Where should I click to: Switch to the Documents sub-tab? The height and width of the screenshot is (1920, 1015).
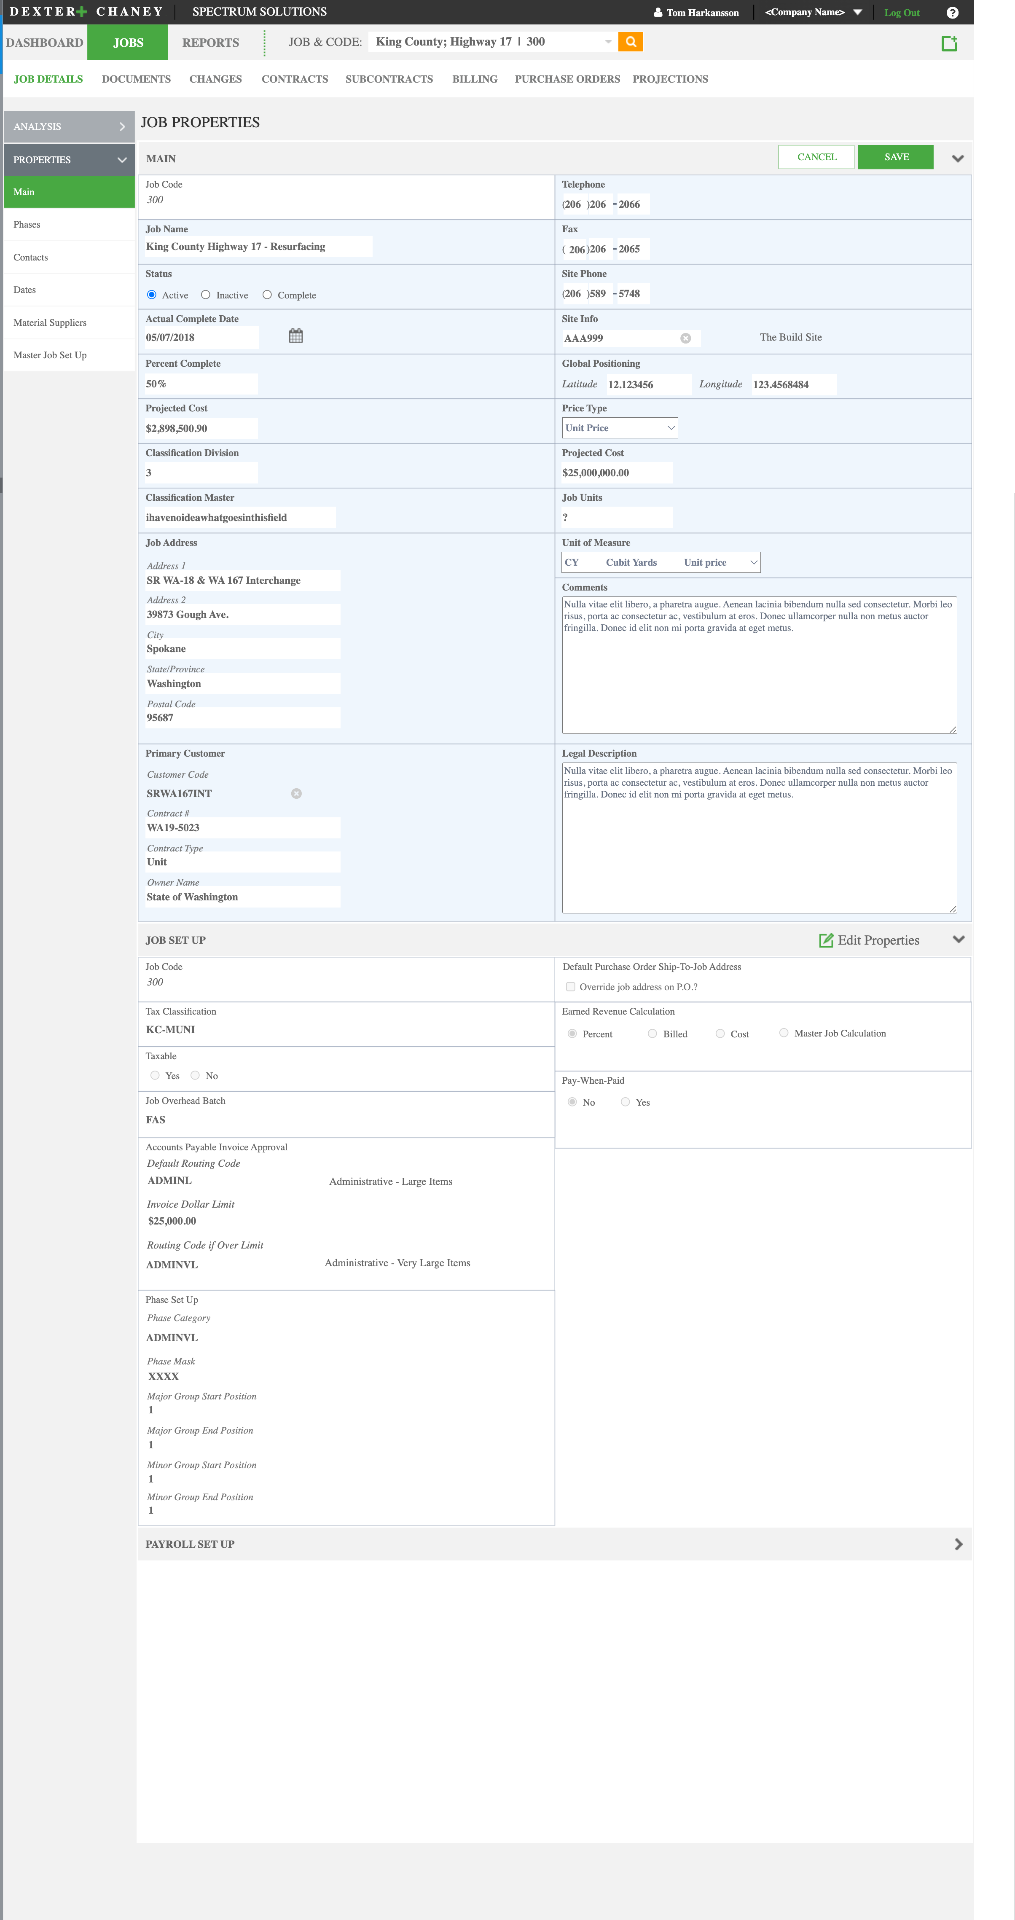point(136,79)
